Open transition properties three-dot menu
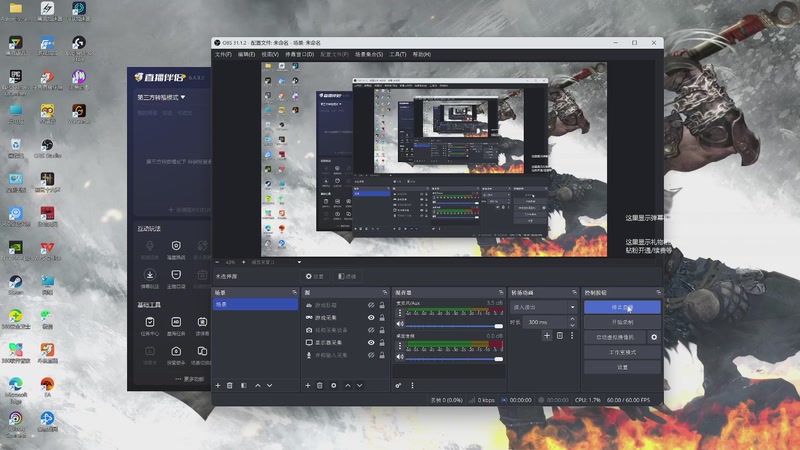800x450 pixels. click(572, 336)
